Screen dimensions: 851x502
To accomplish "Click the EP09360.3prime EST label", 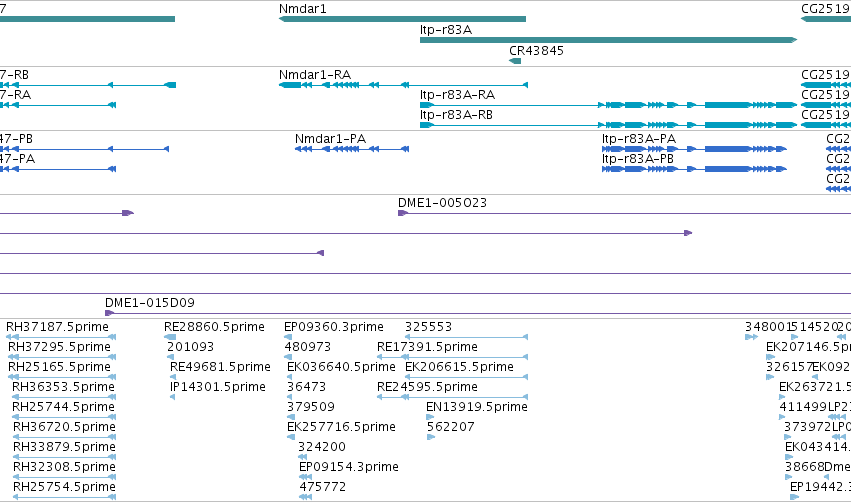I will 334,327.
